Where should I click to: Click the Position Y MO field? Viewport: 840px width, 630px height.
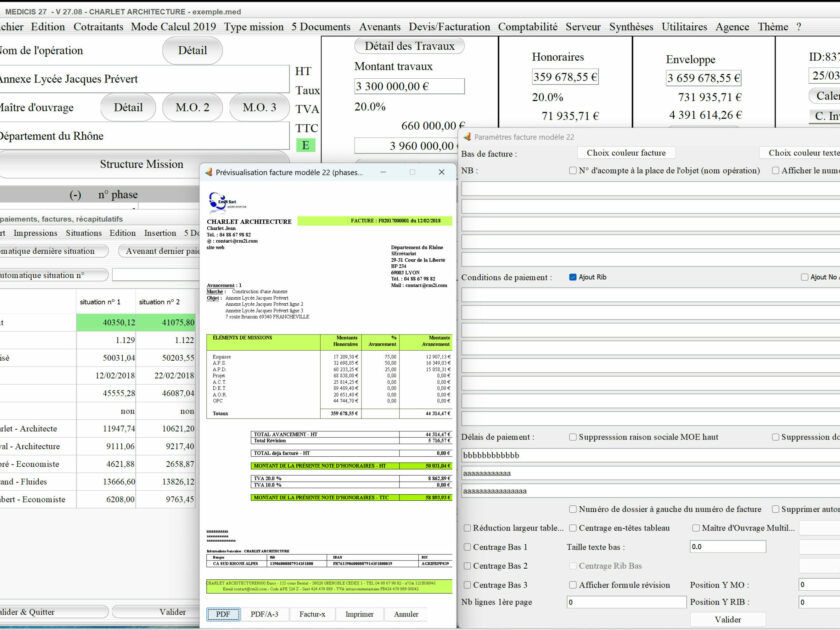click(x=819, y=585)
